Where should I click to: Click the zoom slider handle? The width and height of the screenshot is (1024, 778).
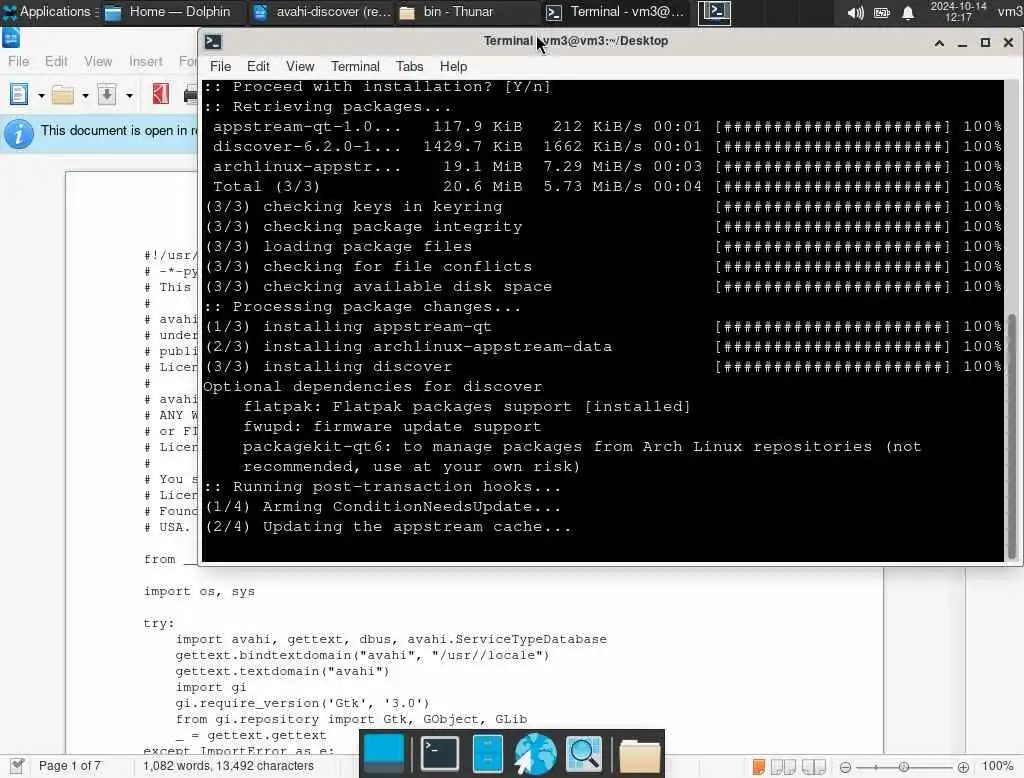point(904,767)
